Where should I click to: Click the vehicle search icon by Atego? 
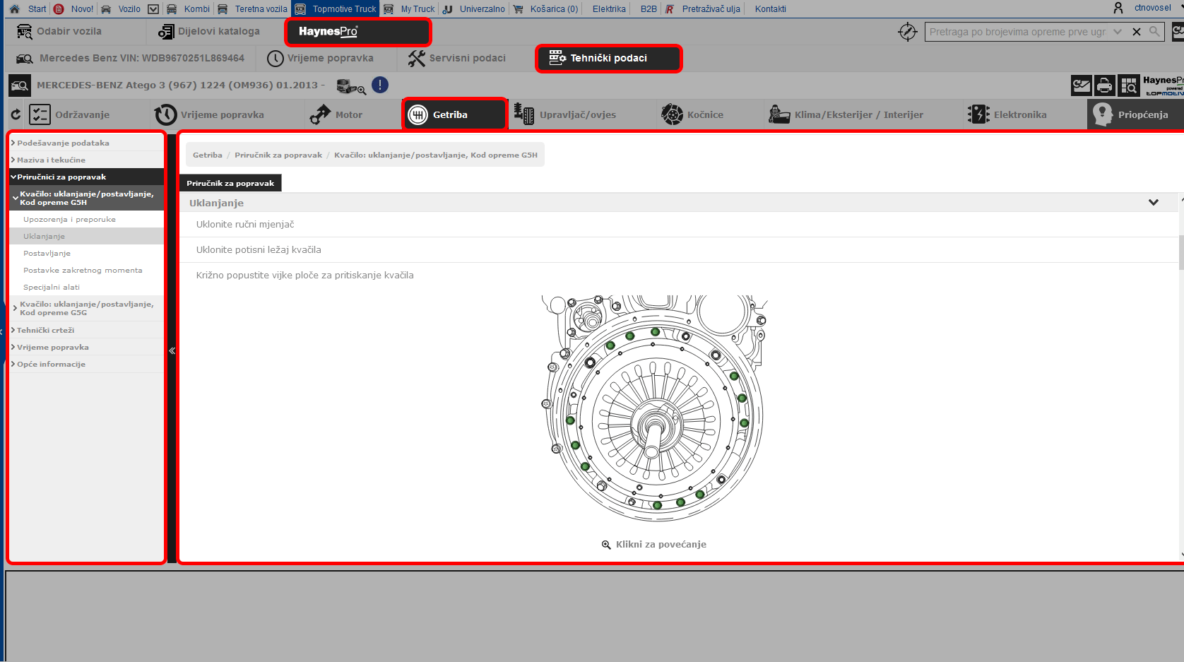(x=20, y=85)
